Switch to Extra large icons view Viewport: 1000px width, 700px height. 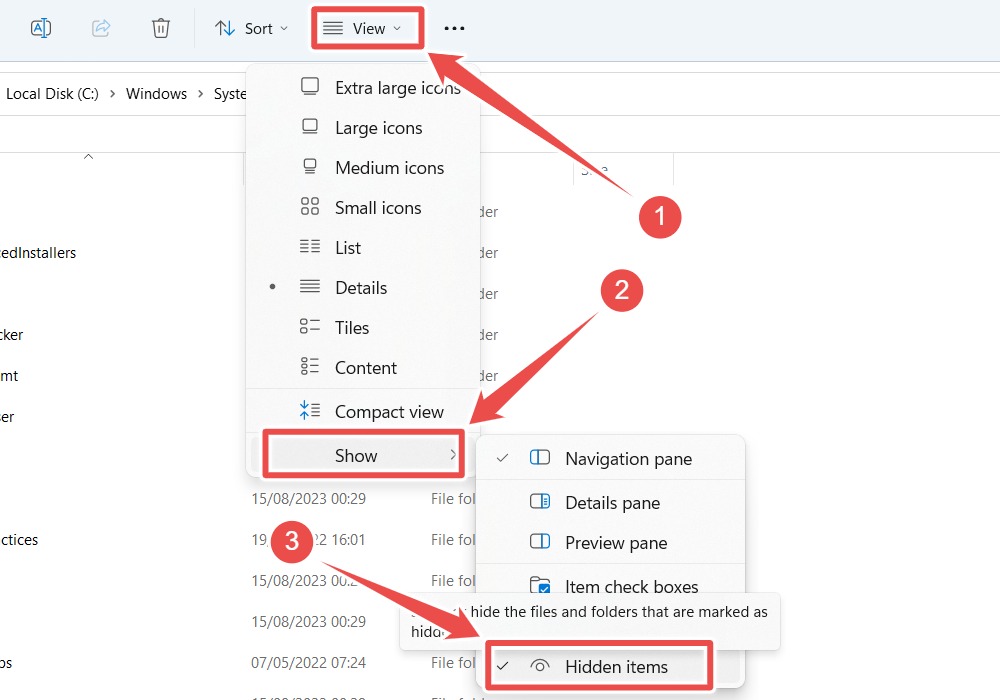[396, 87]
